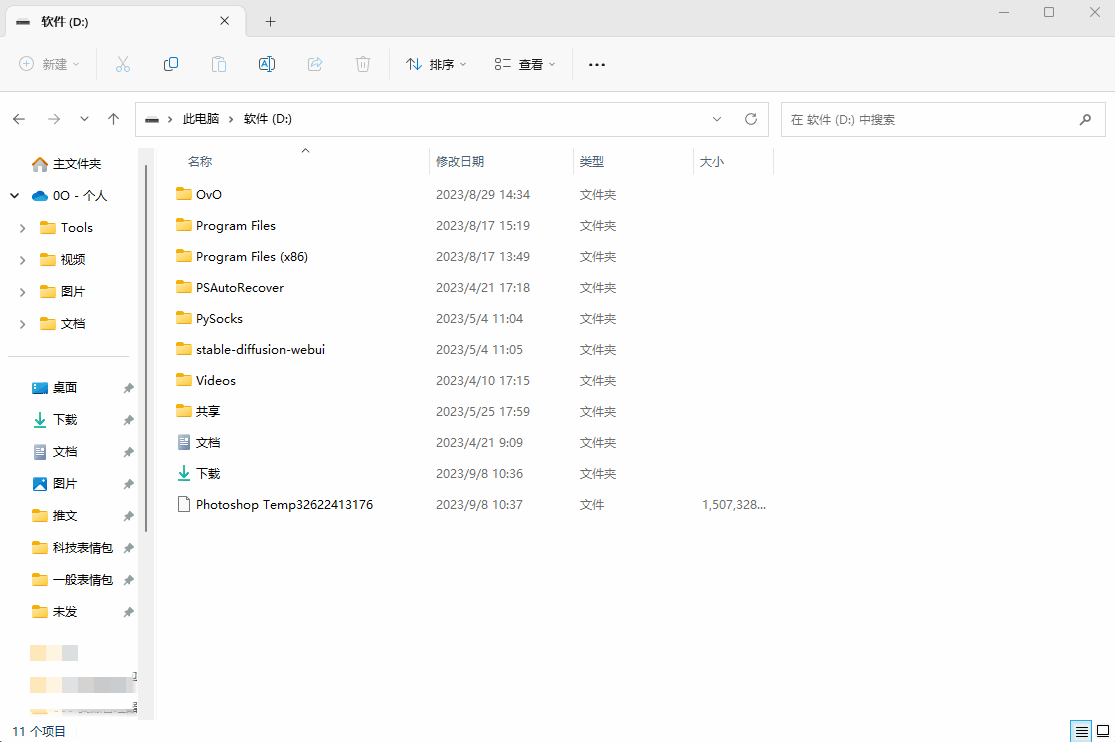Click the Share icon in toolbar
The height and width of the screenshot is (742, 1115).
coord(315,64)
